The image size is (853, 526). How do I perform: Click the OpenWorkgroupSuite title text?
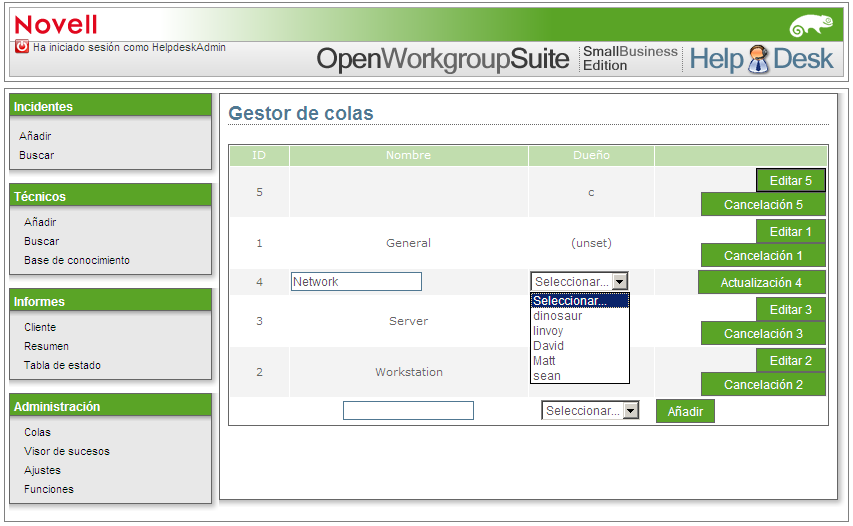pyautogui.click(x=442, y=59)
